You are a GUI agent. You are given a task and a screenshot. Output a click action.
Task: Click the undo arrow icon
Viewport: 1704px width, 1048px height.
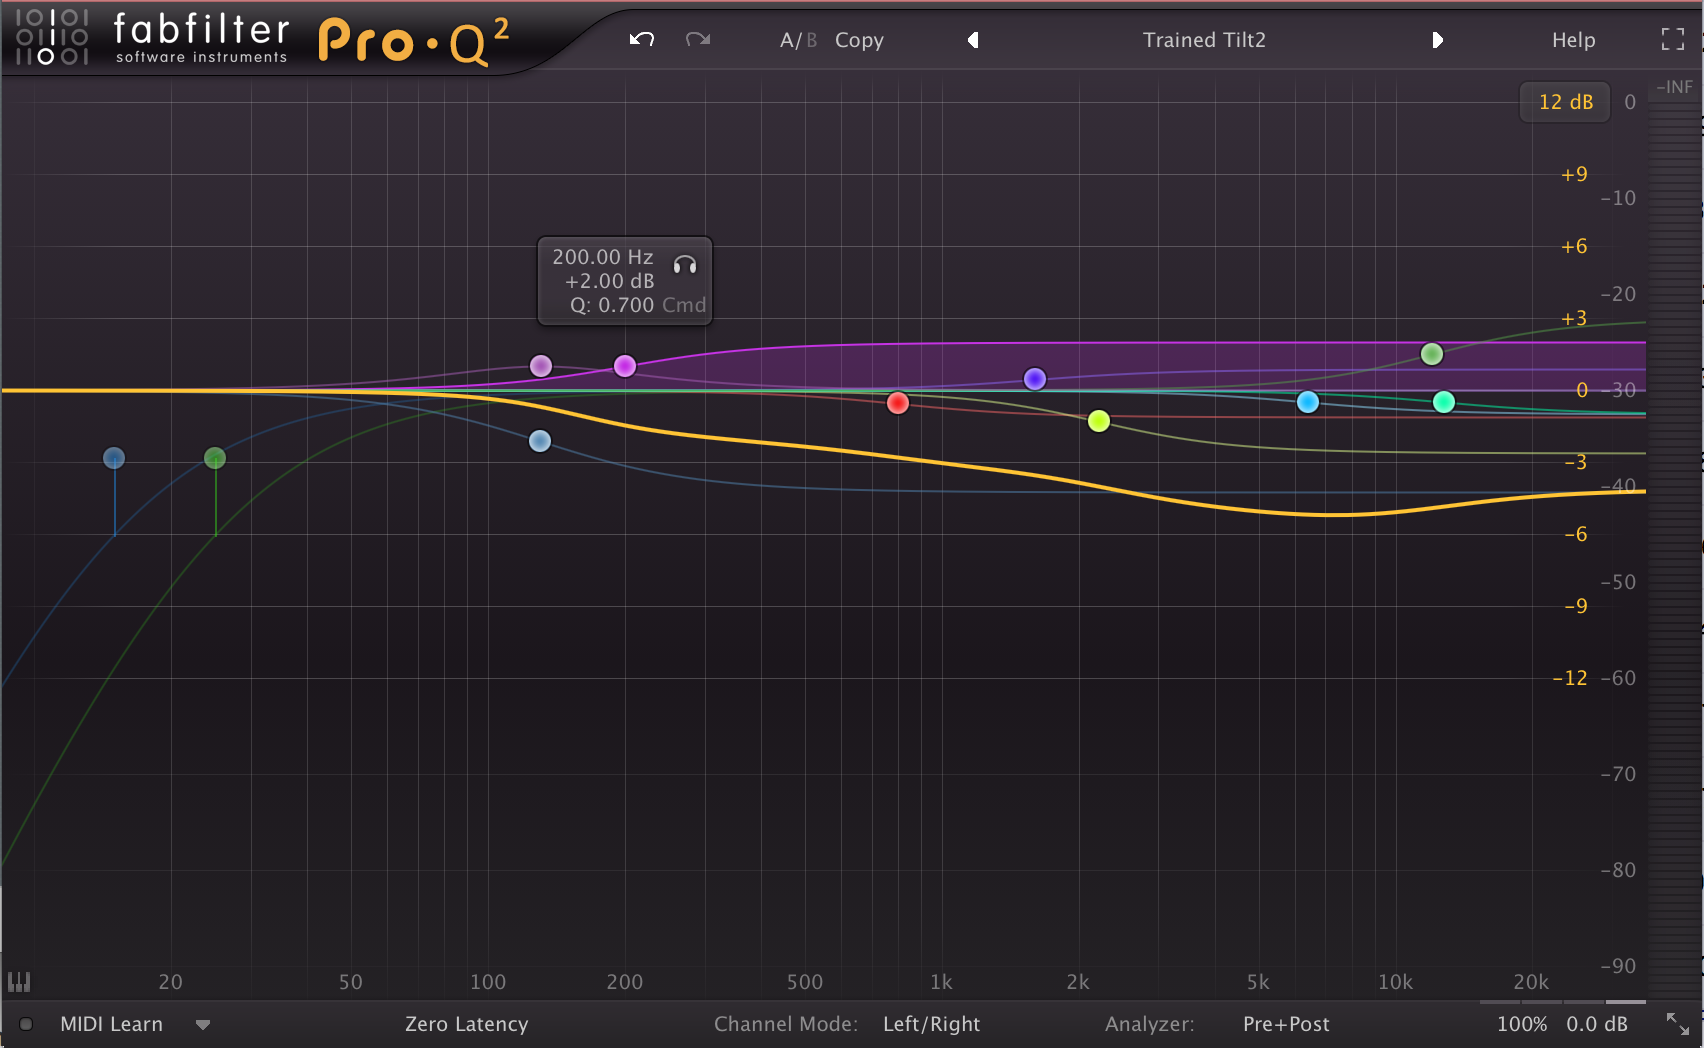click(642, 40)
